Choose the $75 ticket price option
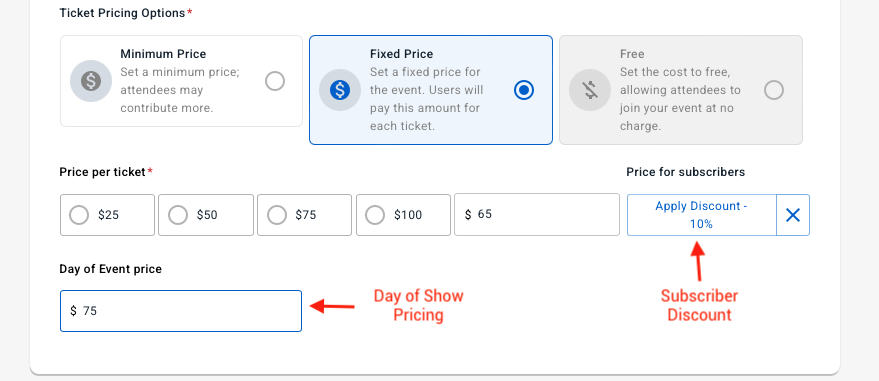 [304, 215]
